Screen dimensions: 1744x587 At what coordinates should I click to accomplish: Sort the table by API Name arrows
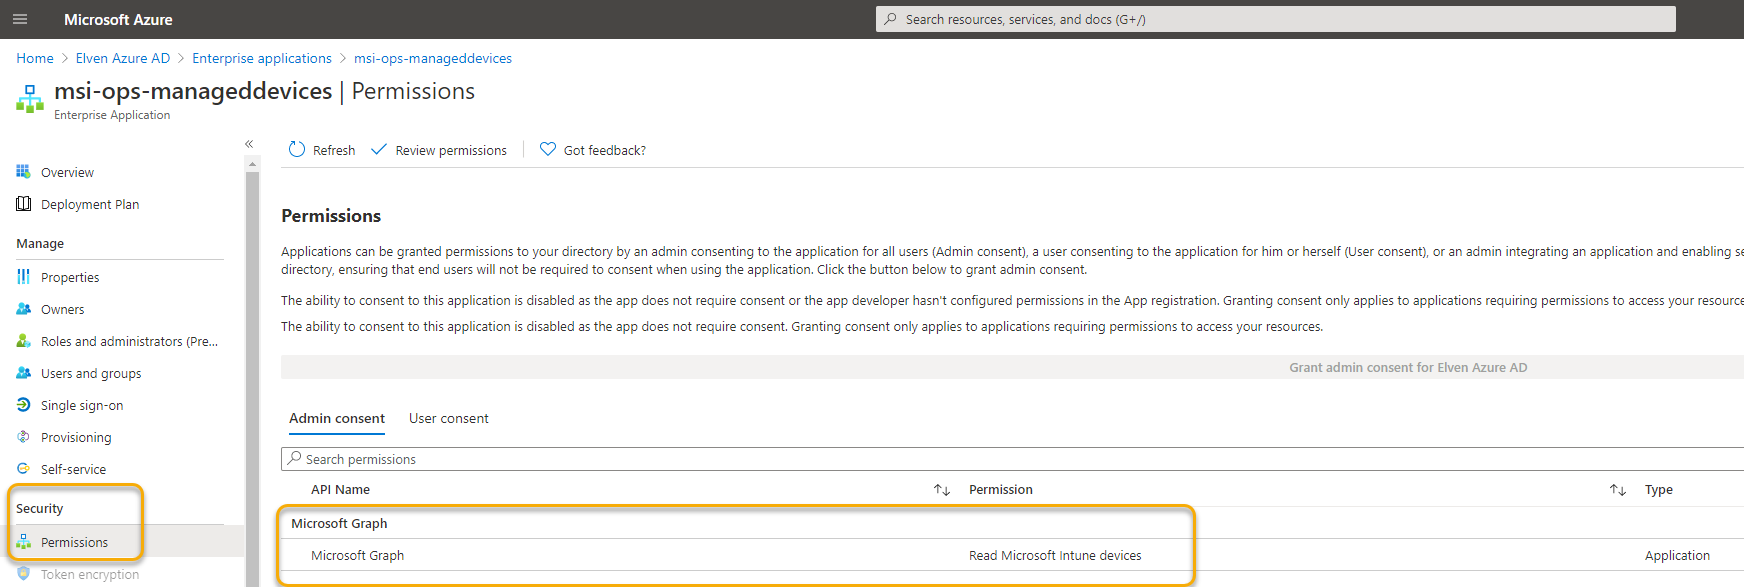pyautogui.click(x=942, y=489)
